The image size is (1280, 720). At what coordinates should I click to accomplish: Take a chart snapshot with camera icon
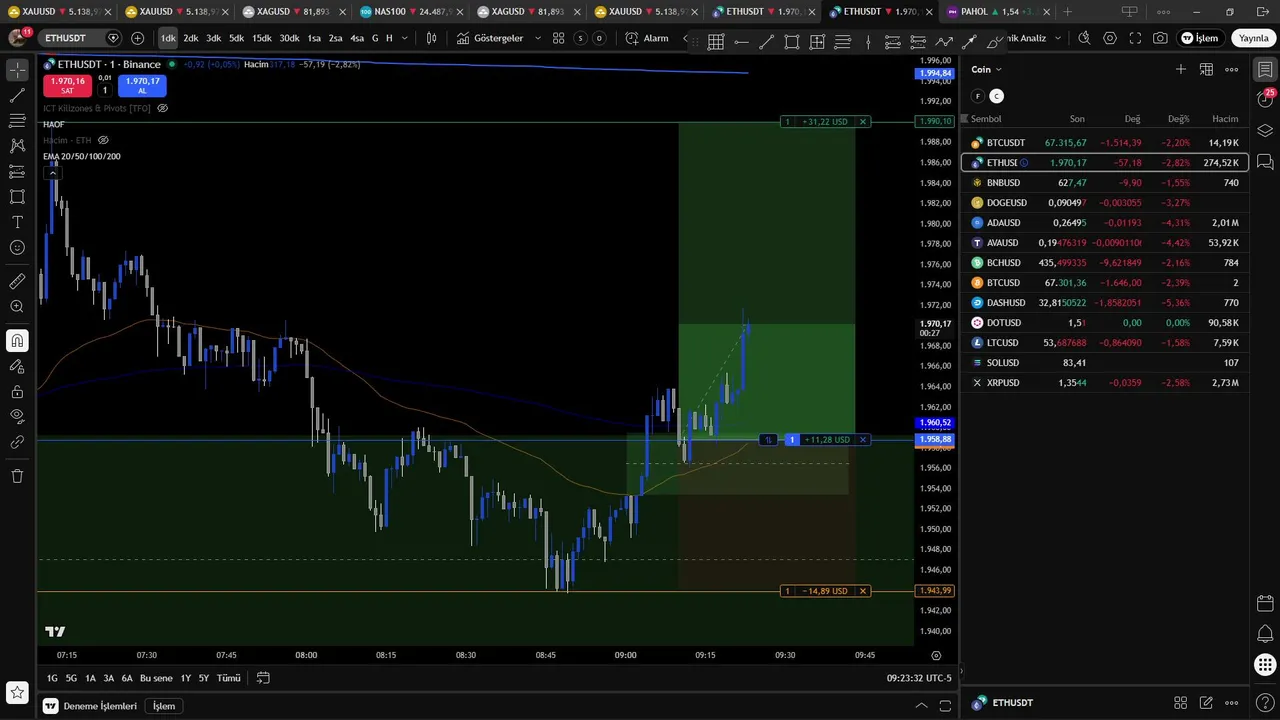(1160, 38)
